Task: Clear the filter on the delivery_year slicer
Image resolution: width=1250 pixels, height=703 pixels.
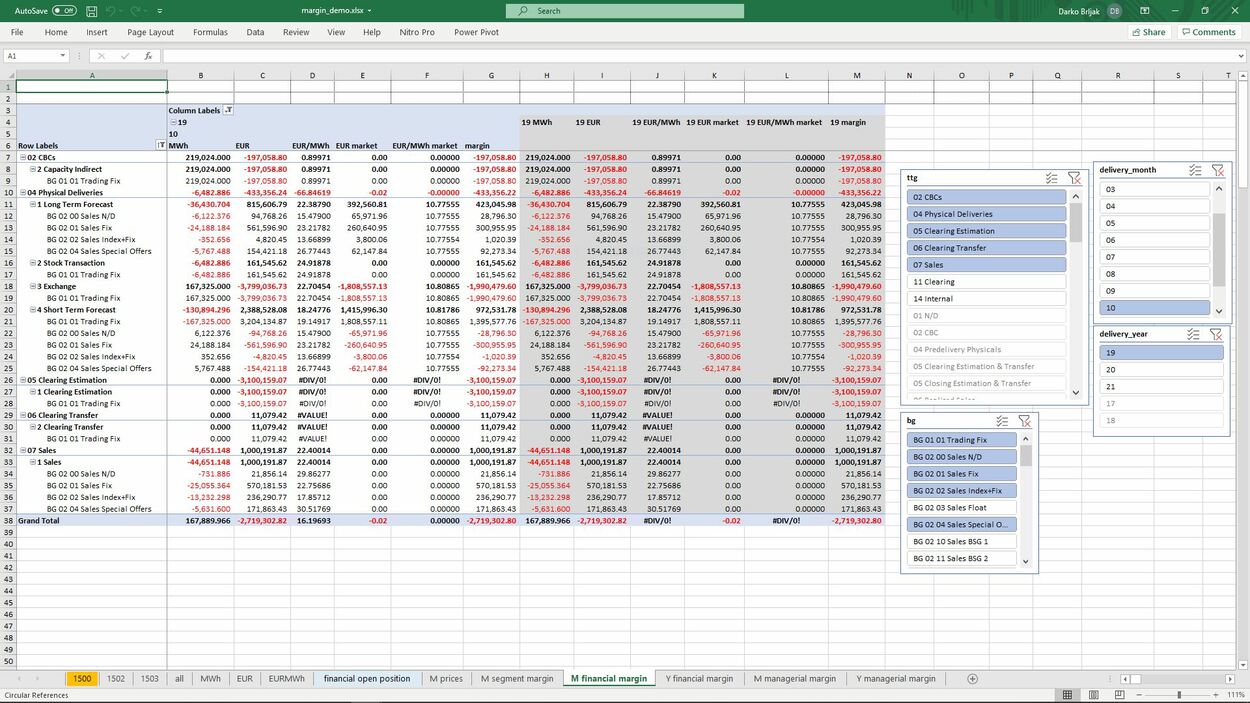Action: pos(1218,333)
